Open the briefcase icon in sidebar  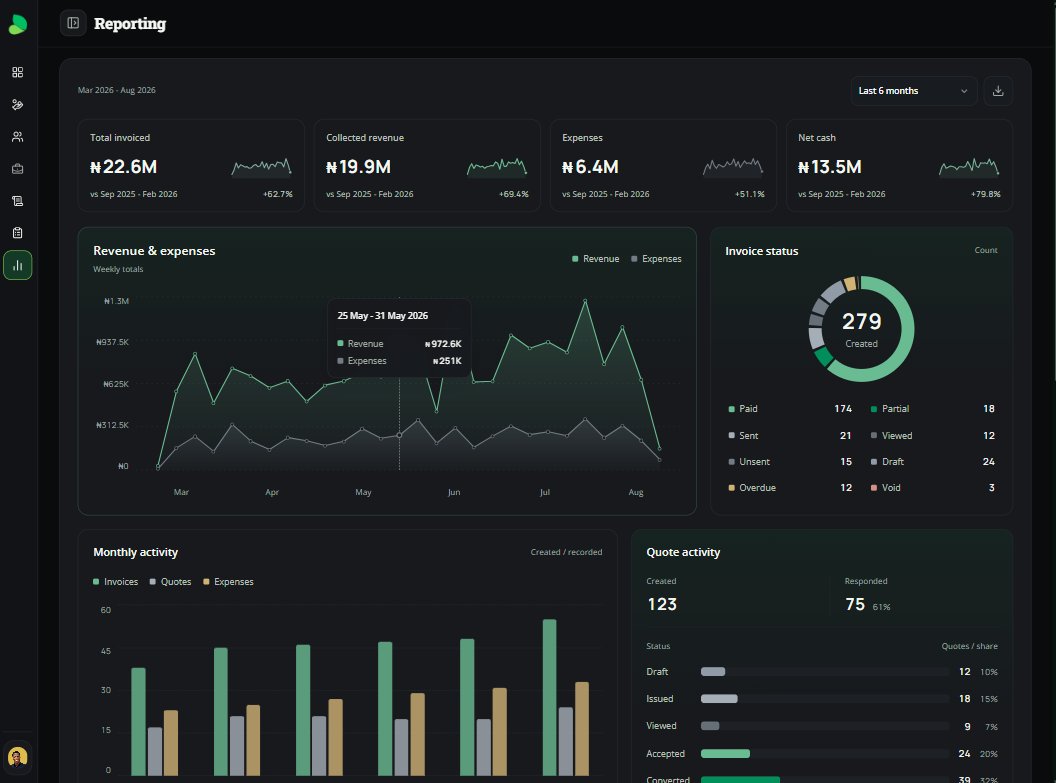(18, 169)
